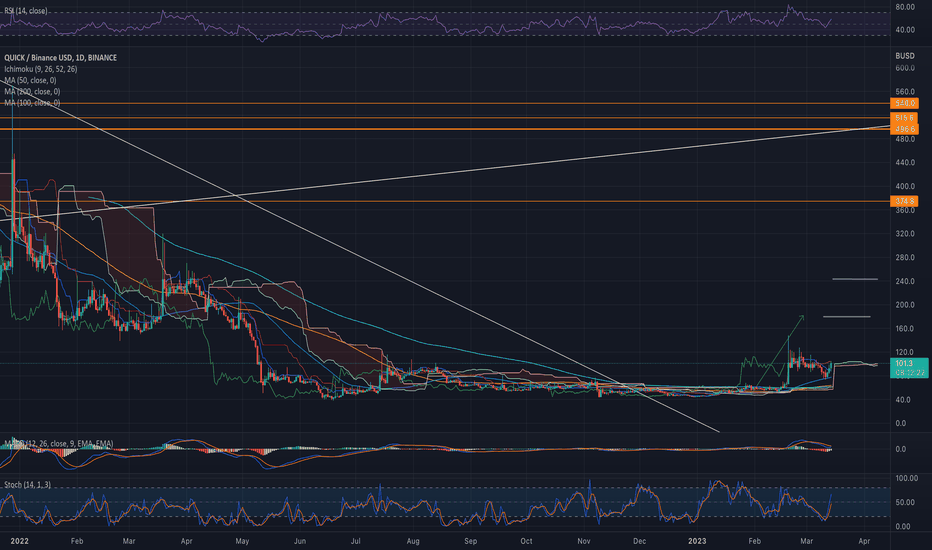Click the 600.0 value on price axis
This screenshot has height=550, width=932.
pos(905,68)
